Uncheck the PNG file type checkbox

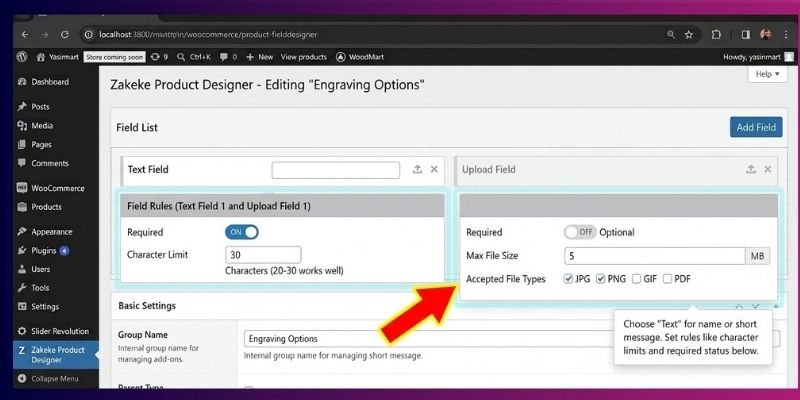point(601,279)
